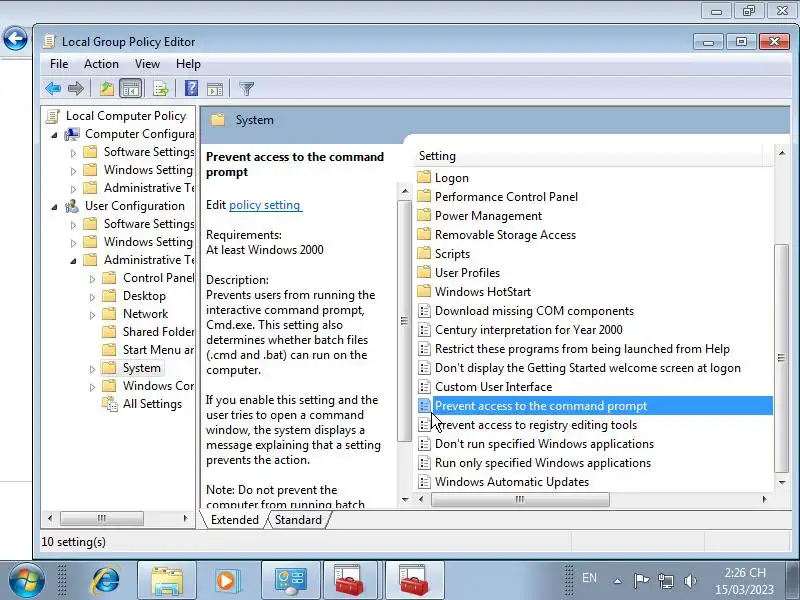Click the network tray icon

pyautogui.click(x=665, y=581)
